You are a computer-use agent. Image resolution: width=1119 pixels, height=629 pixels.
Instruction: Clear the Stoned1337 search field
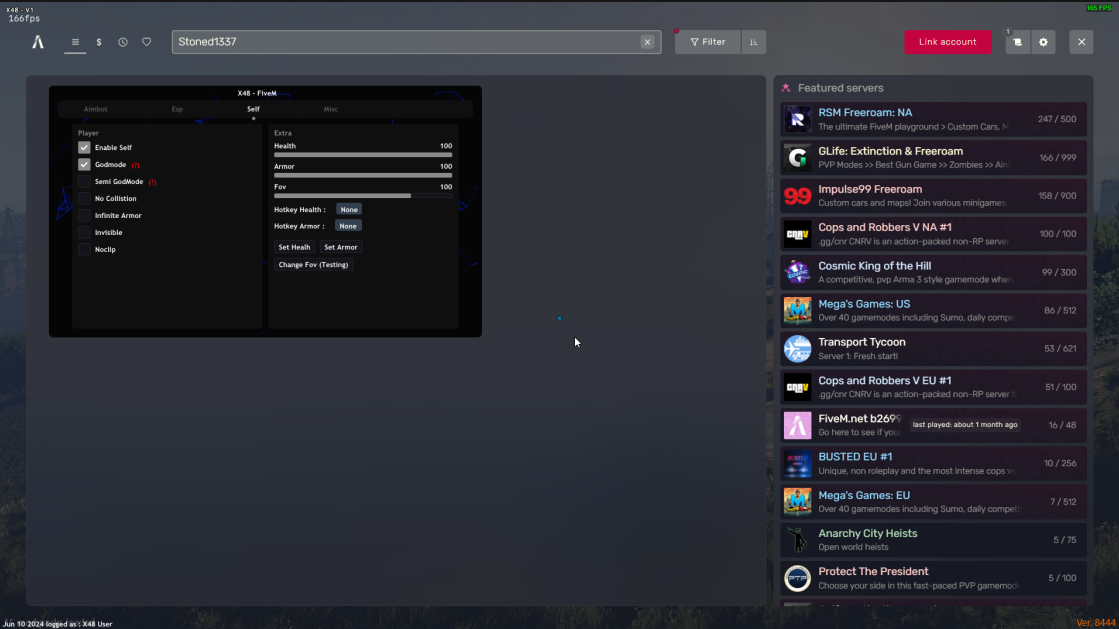tap(647, 42)
